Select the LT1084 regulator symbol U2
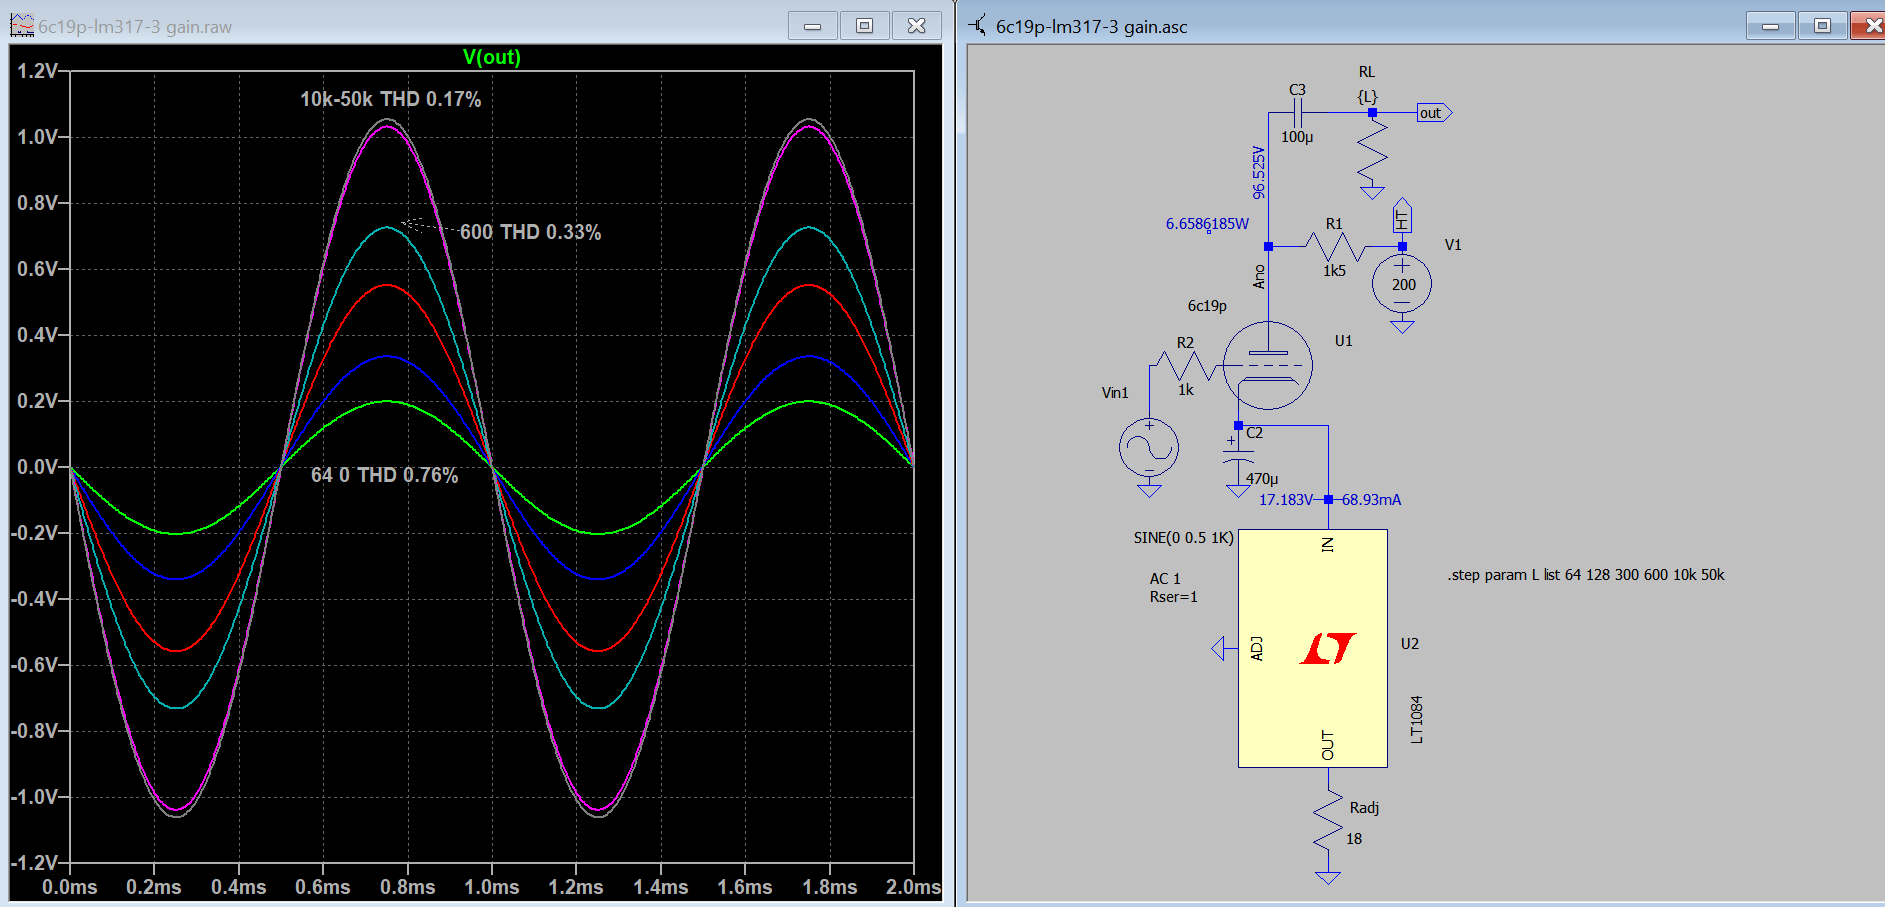 point(1312,648)
